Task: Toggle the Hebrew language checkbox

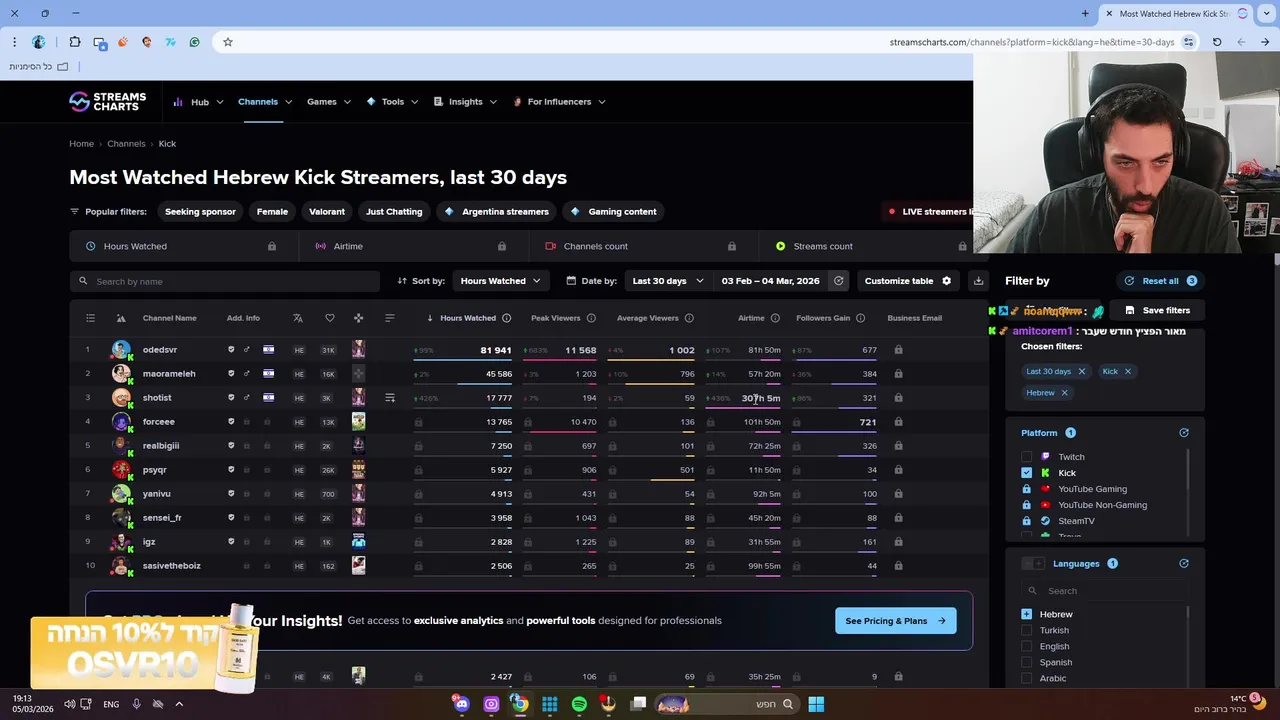Action: [x=1027, y=614]
